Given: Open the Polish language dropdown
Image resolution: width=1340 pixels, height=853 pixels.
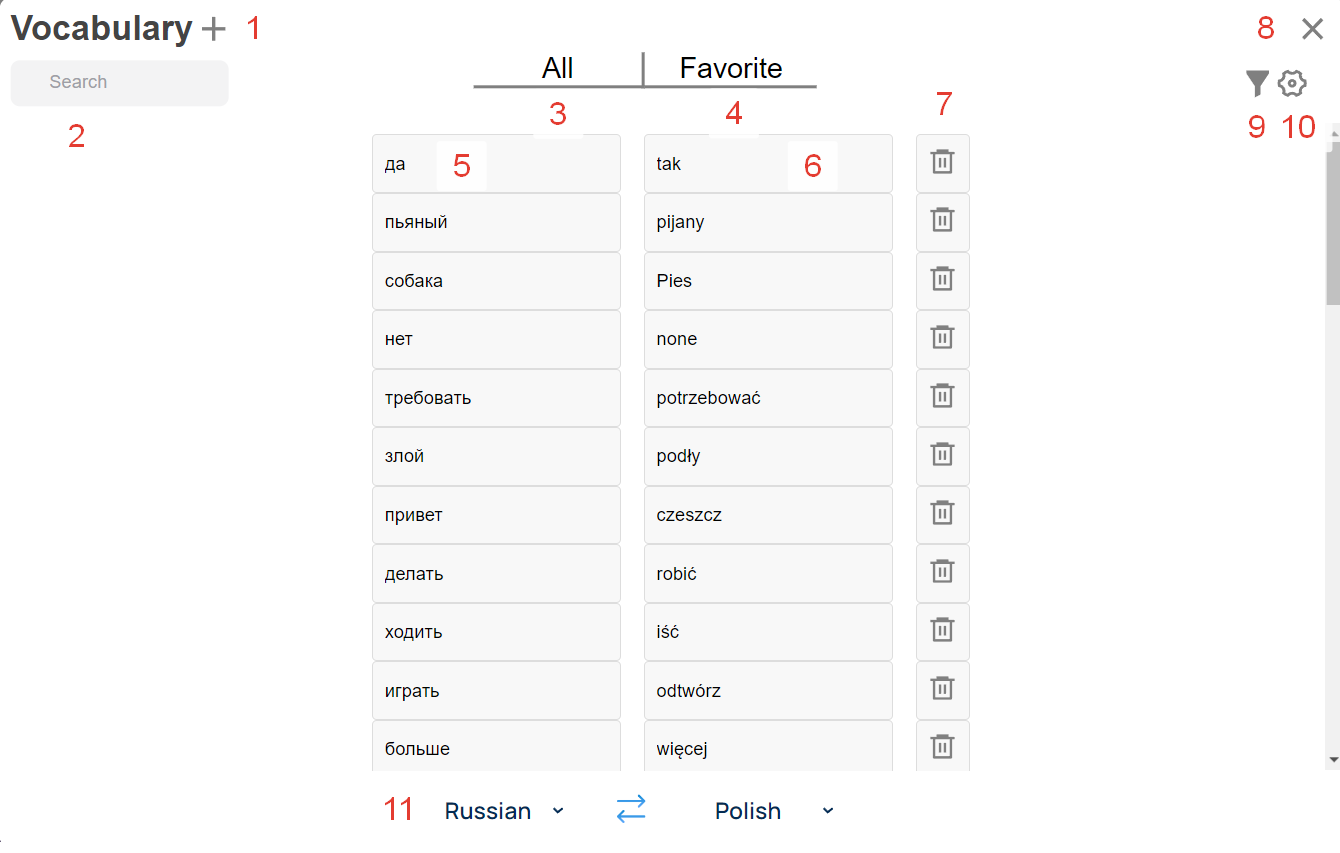Looking at the screenshot, I should (773, 810).
